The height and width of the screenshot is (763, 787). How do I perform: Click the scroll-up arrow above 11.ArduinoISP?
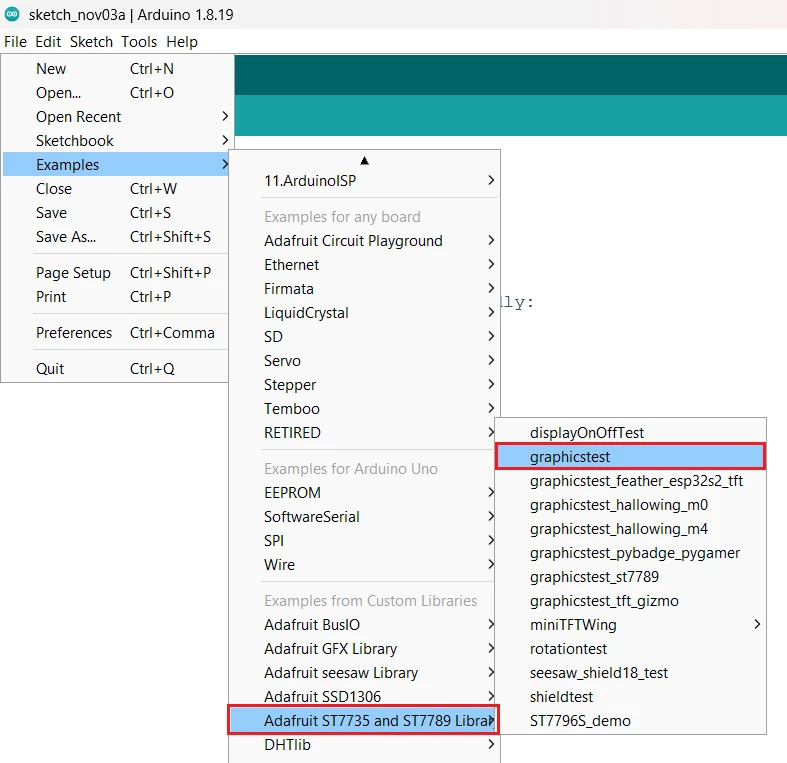click(364, 160)
